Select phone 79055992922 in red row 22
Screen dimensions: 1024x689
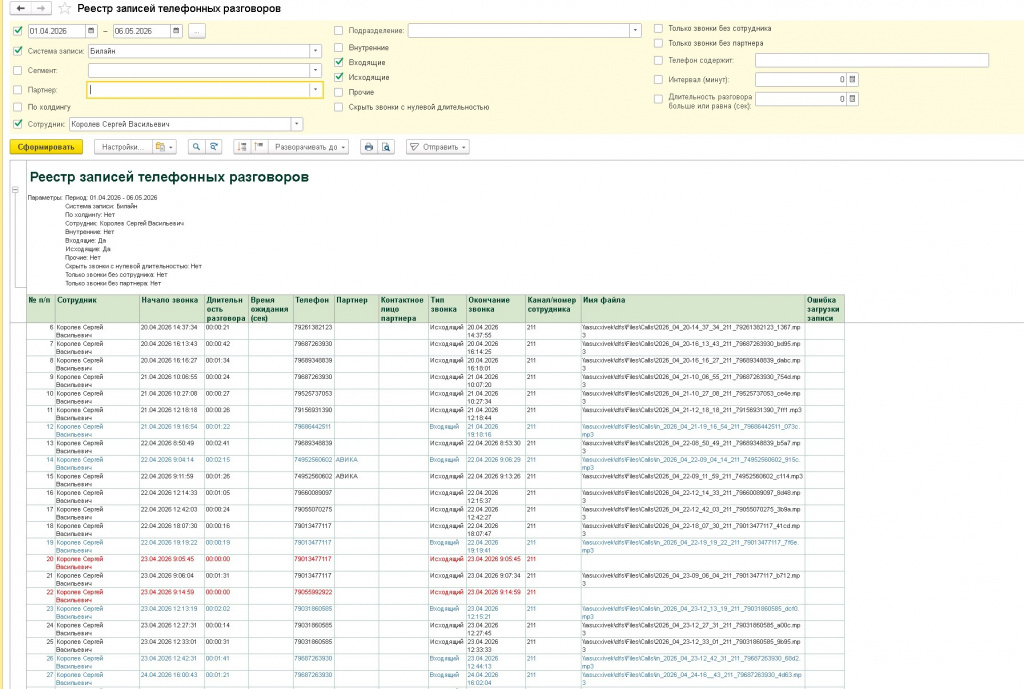[313, 592]
